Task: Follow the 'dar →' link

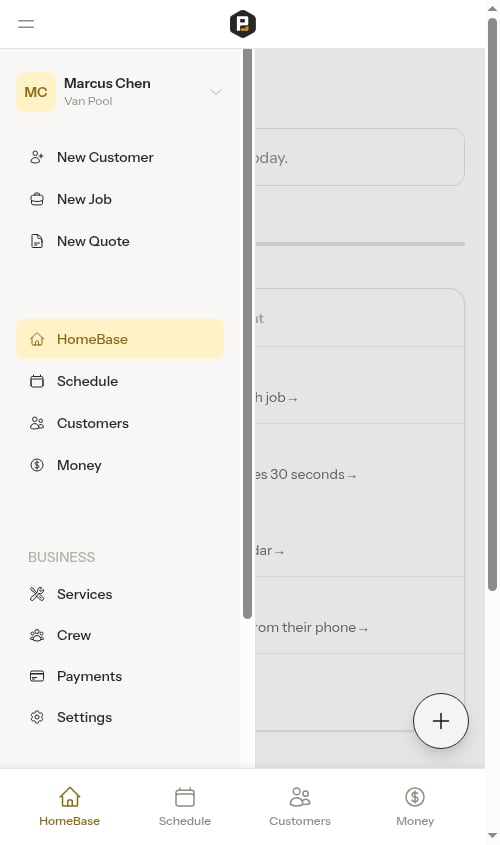Action: click(269, 551)
